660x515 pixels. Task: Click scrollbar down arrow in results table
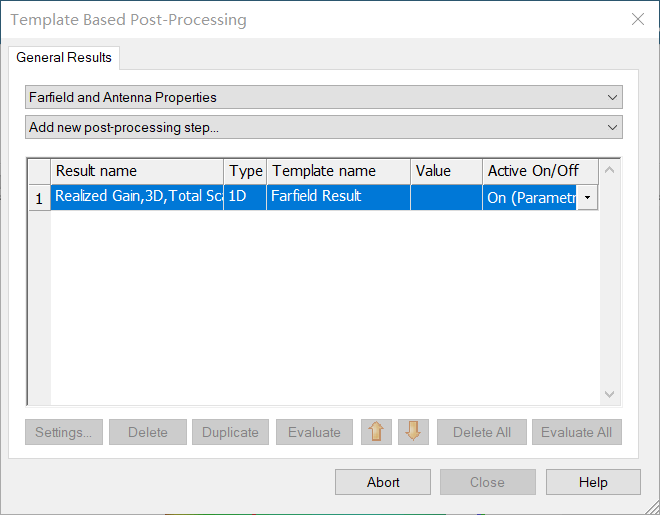tap(610, 396)
